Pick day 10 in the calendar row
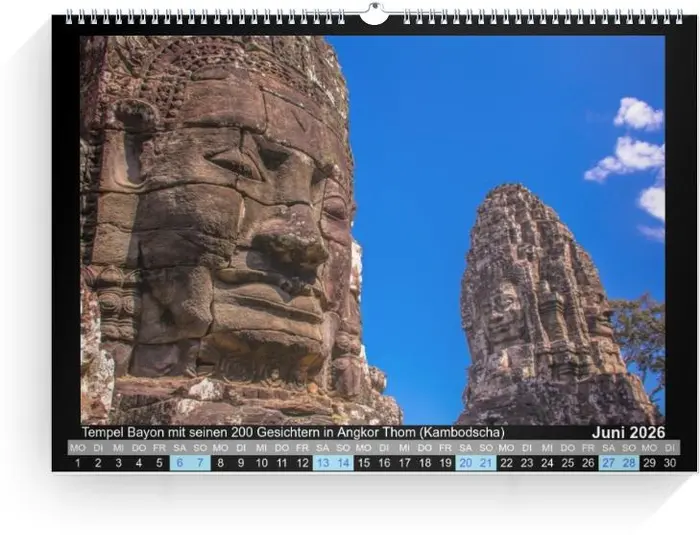The image size is (700, 535). [x=261, y=463]
